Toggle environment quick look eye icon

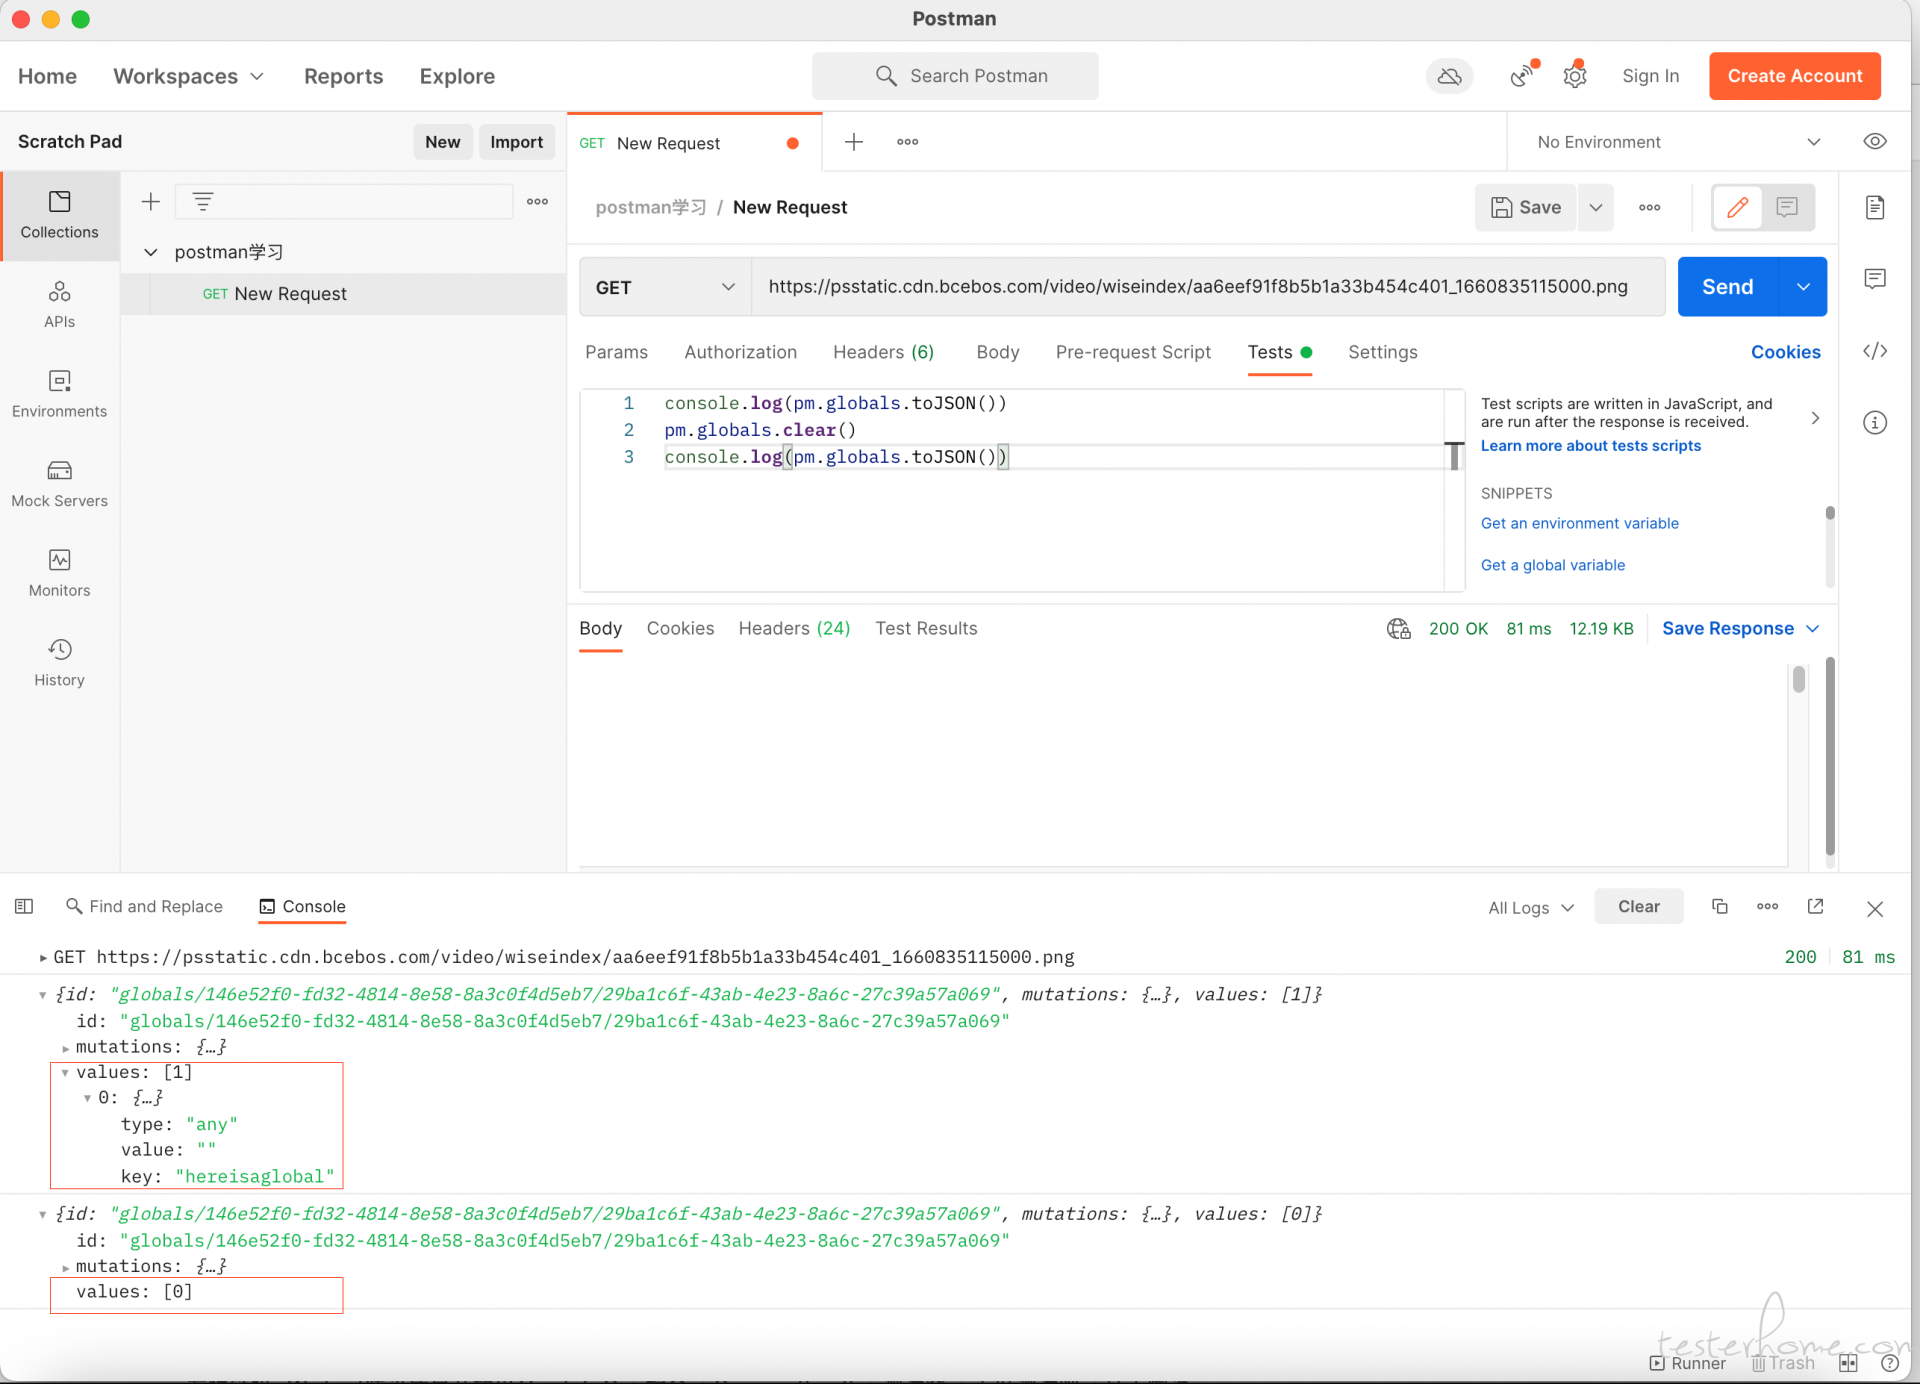point(1875,142)
